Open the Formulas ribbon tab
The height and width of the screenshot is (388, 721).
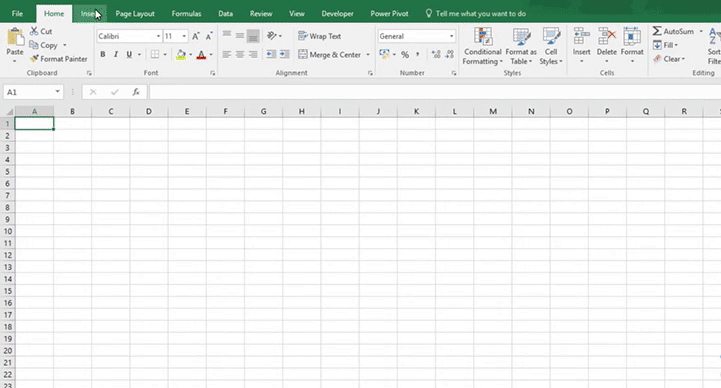[x=186, y=13]
